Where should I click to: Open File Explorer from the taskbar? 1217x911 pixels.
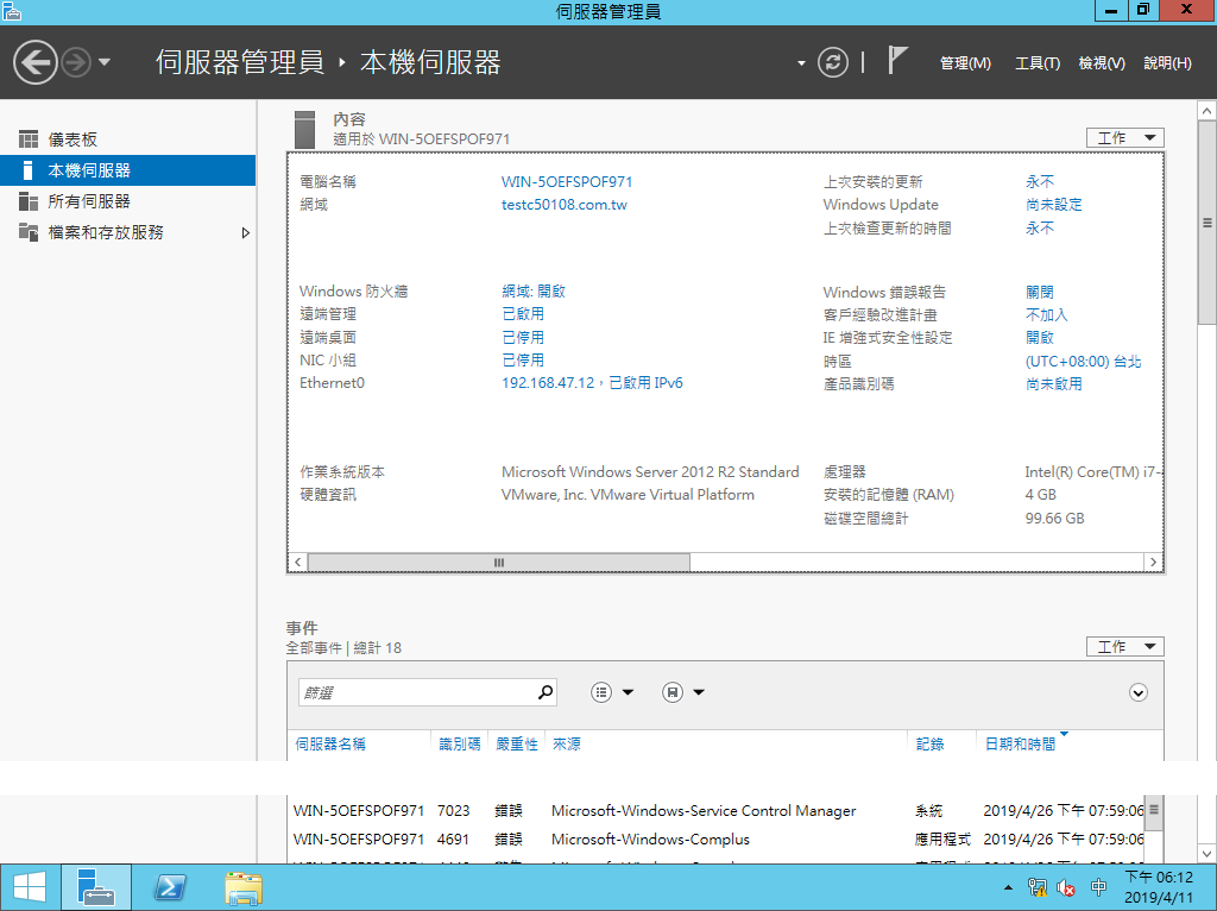(243, 888)
